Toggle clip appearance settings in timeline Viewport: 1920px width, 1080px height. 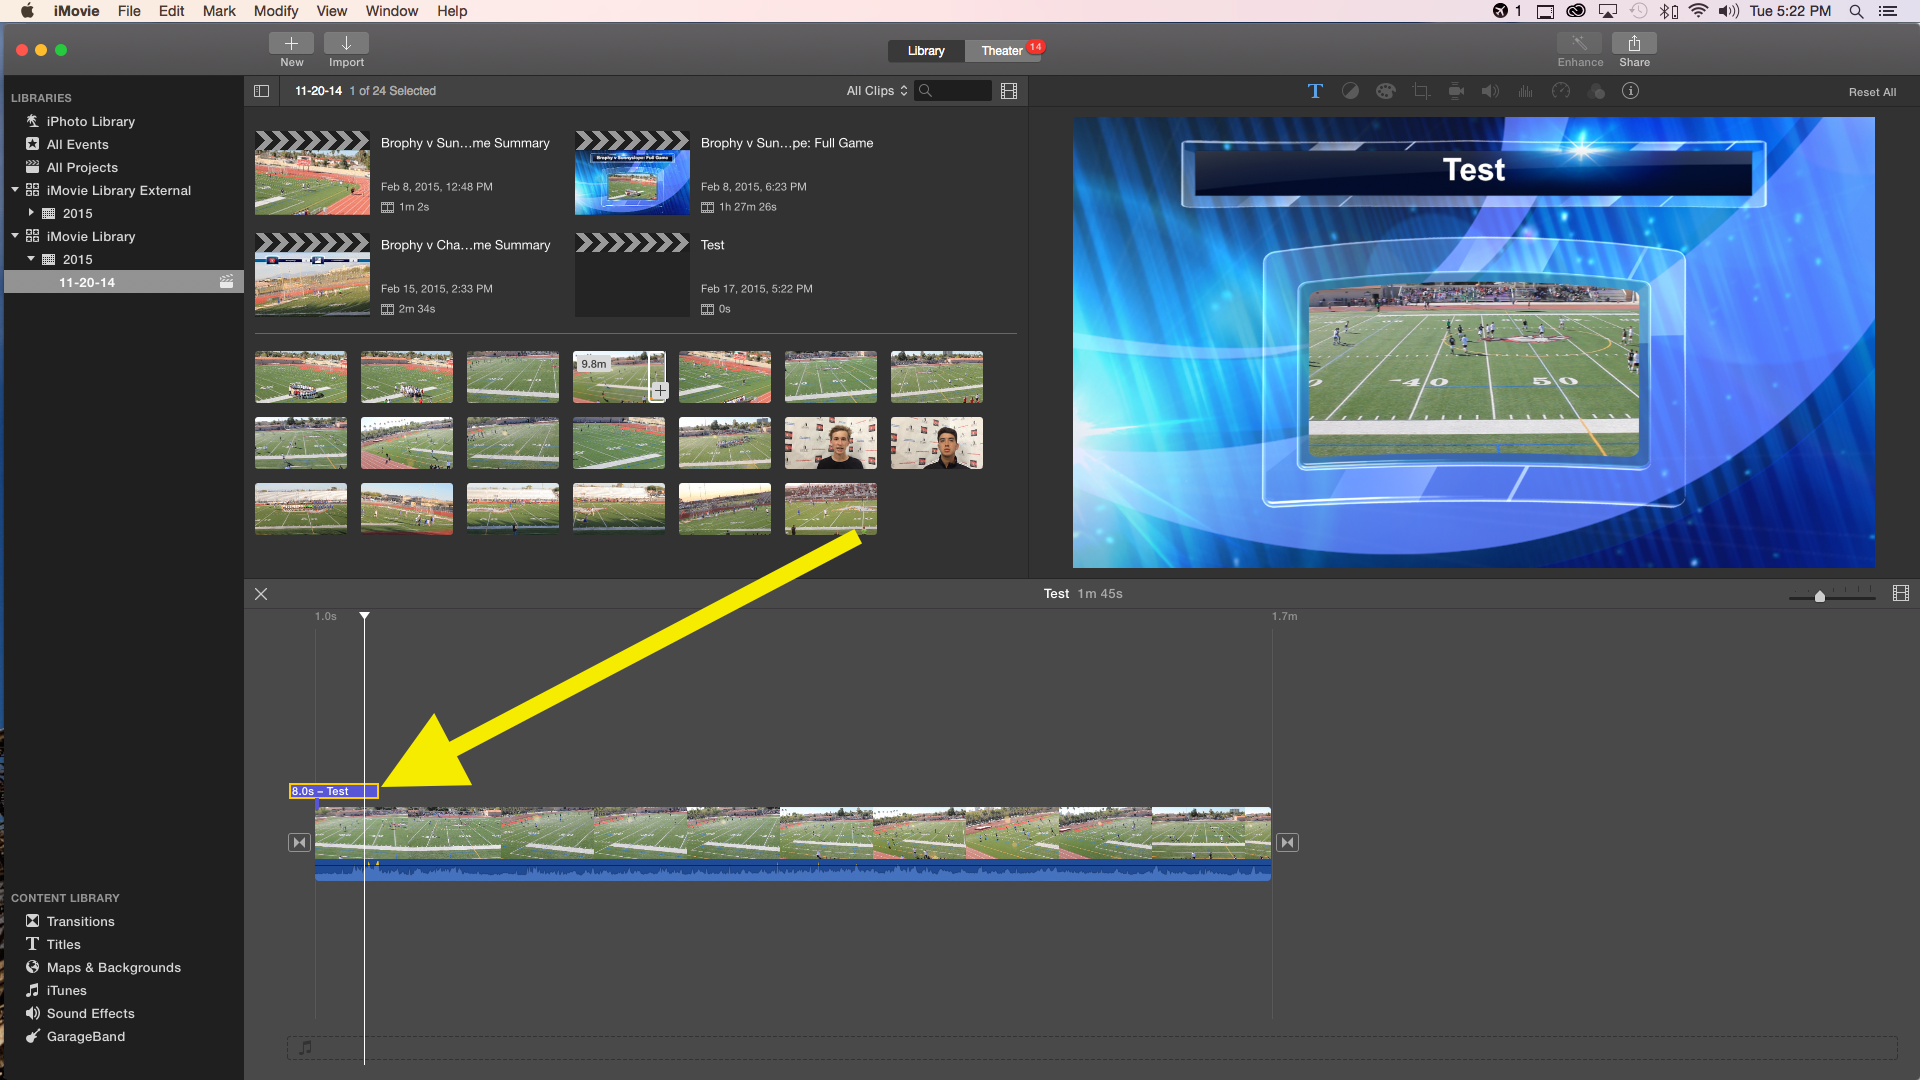(x=1900, y=593)
